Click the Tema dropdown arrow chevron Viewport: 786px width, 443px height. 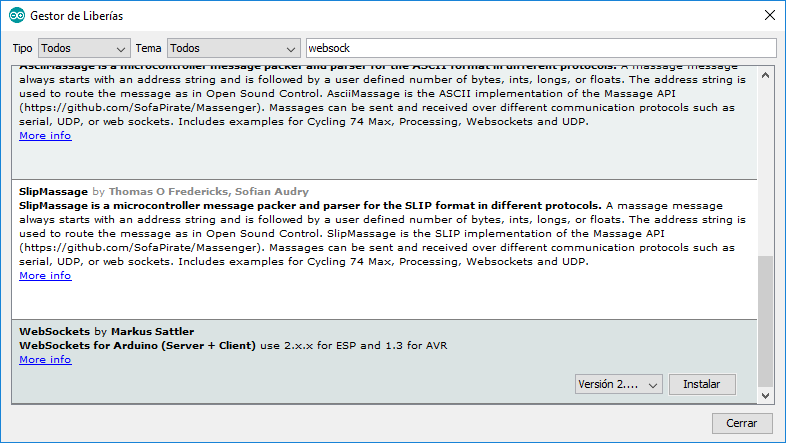(290, 49)
